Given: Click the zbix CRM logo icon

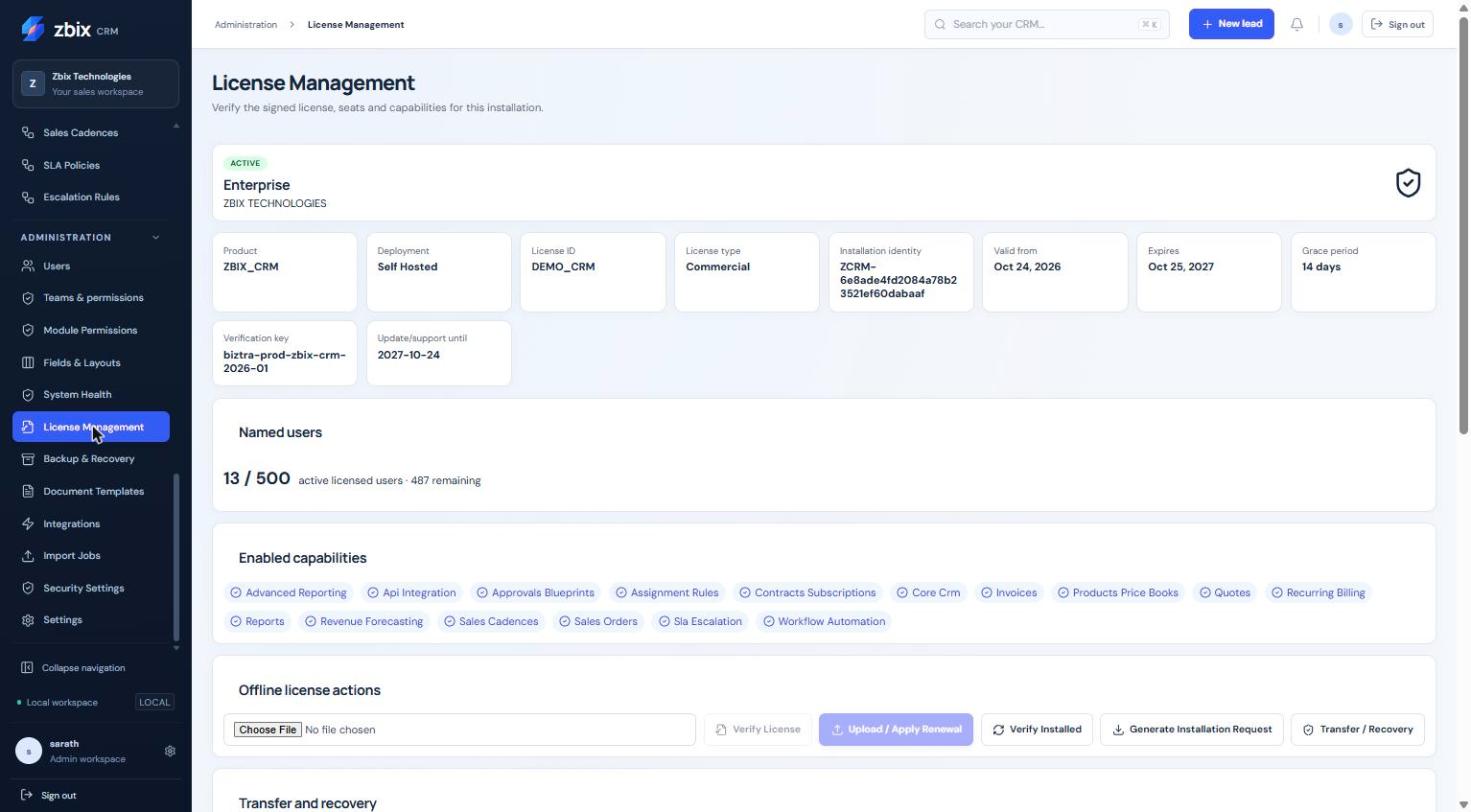Looking at the screenshot, I should coord(32,29).
